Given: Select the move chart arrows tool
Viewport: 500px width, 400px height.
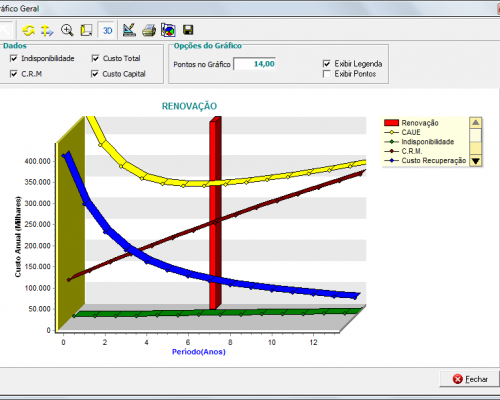Looking at the screenshot, I should [47, 30].
